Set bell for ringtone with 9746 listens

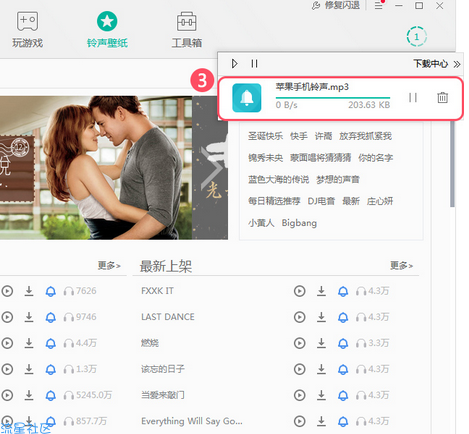51,317
